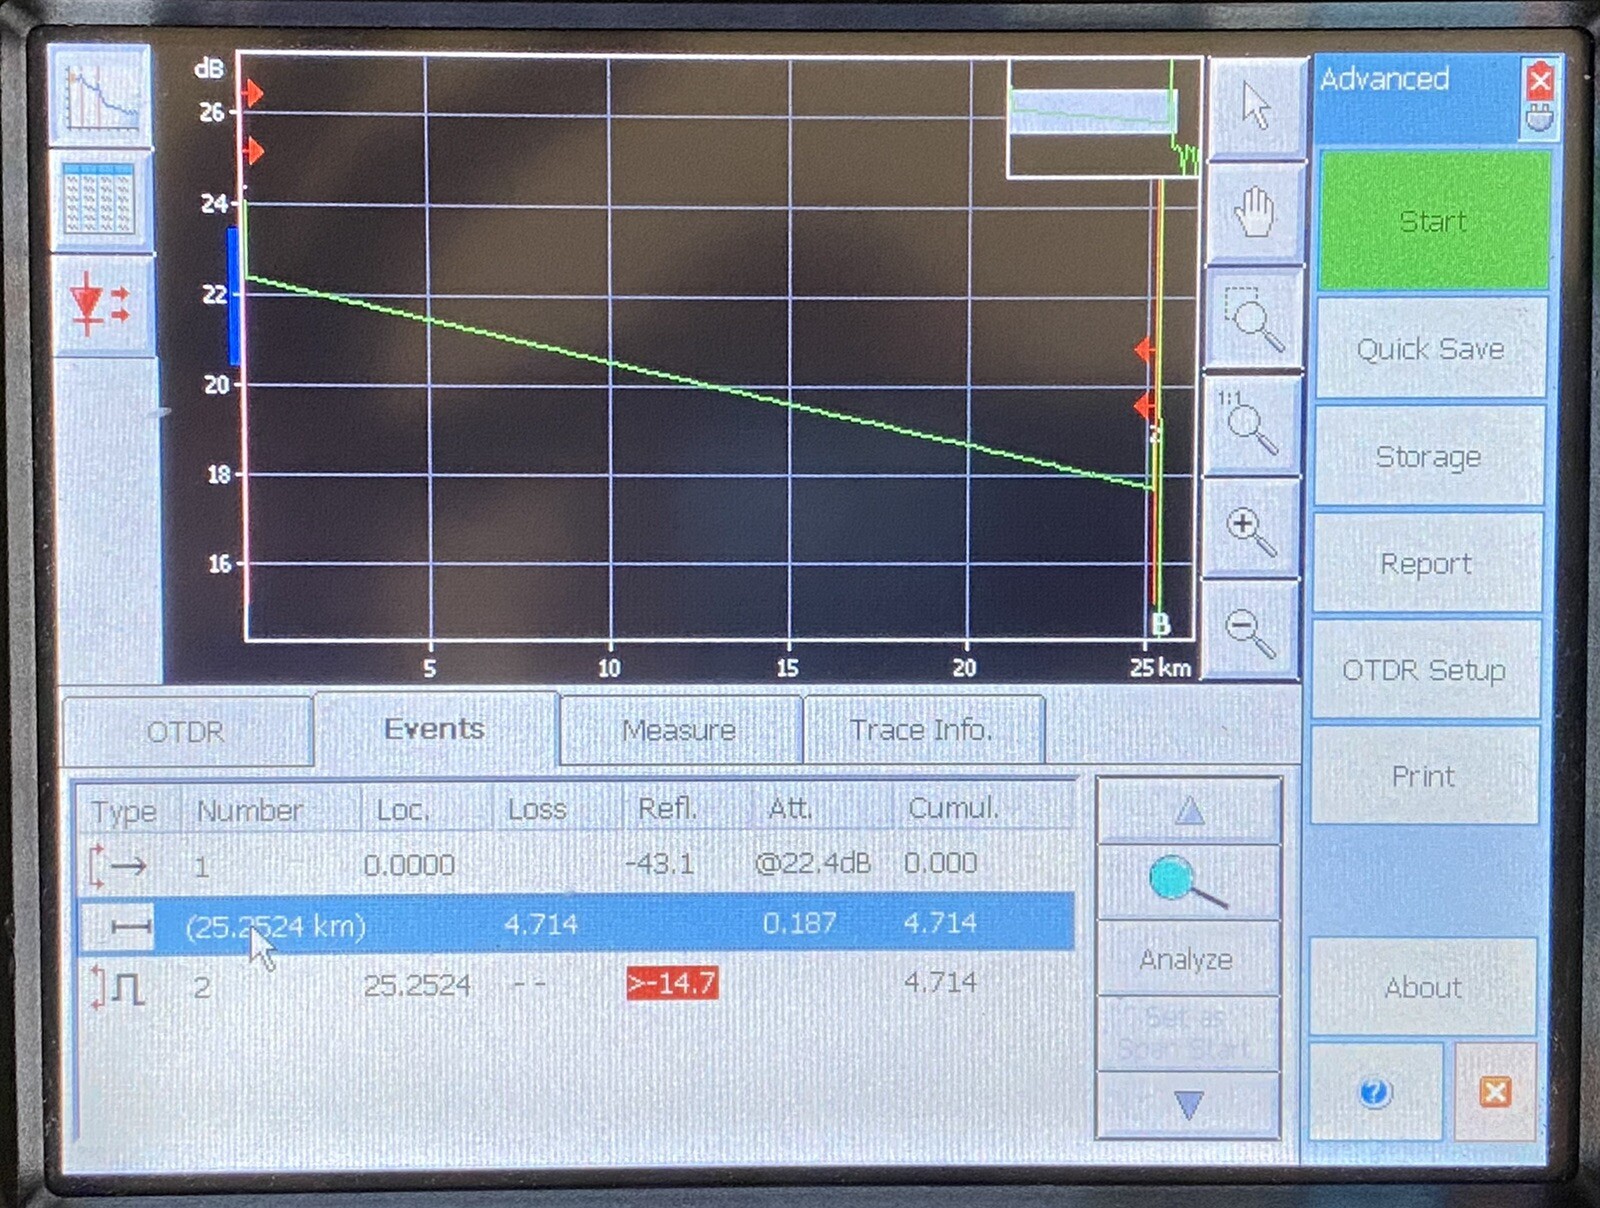The image size is (1600, 1208).
Task: Switch to the Measure tab
Action: [x=678, y=730]
